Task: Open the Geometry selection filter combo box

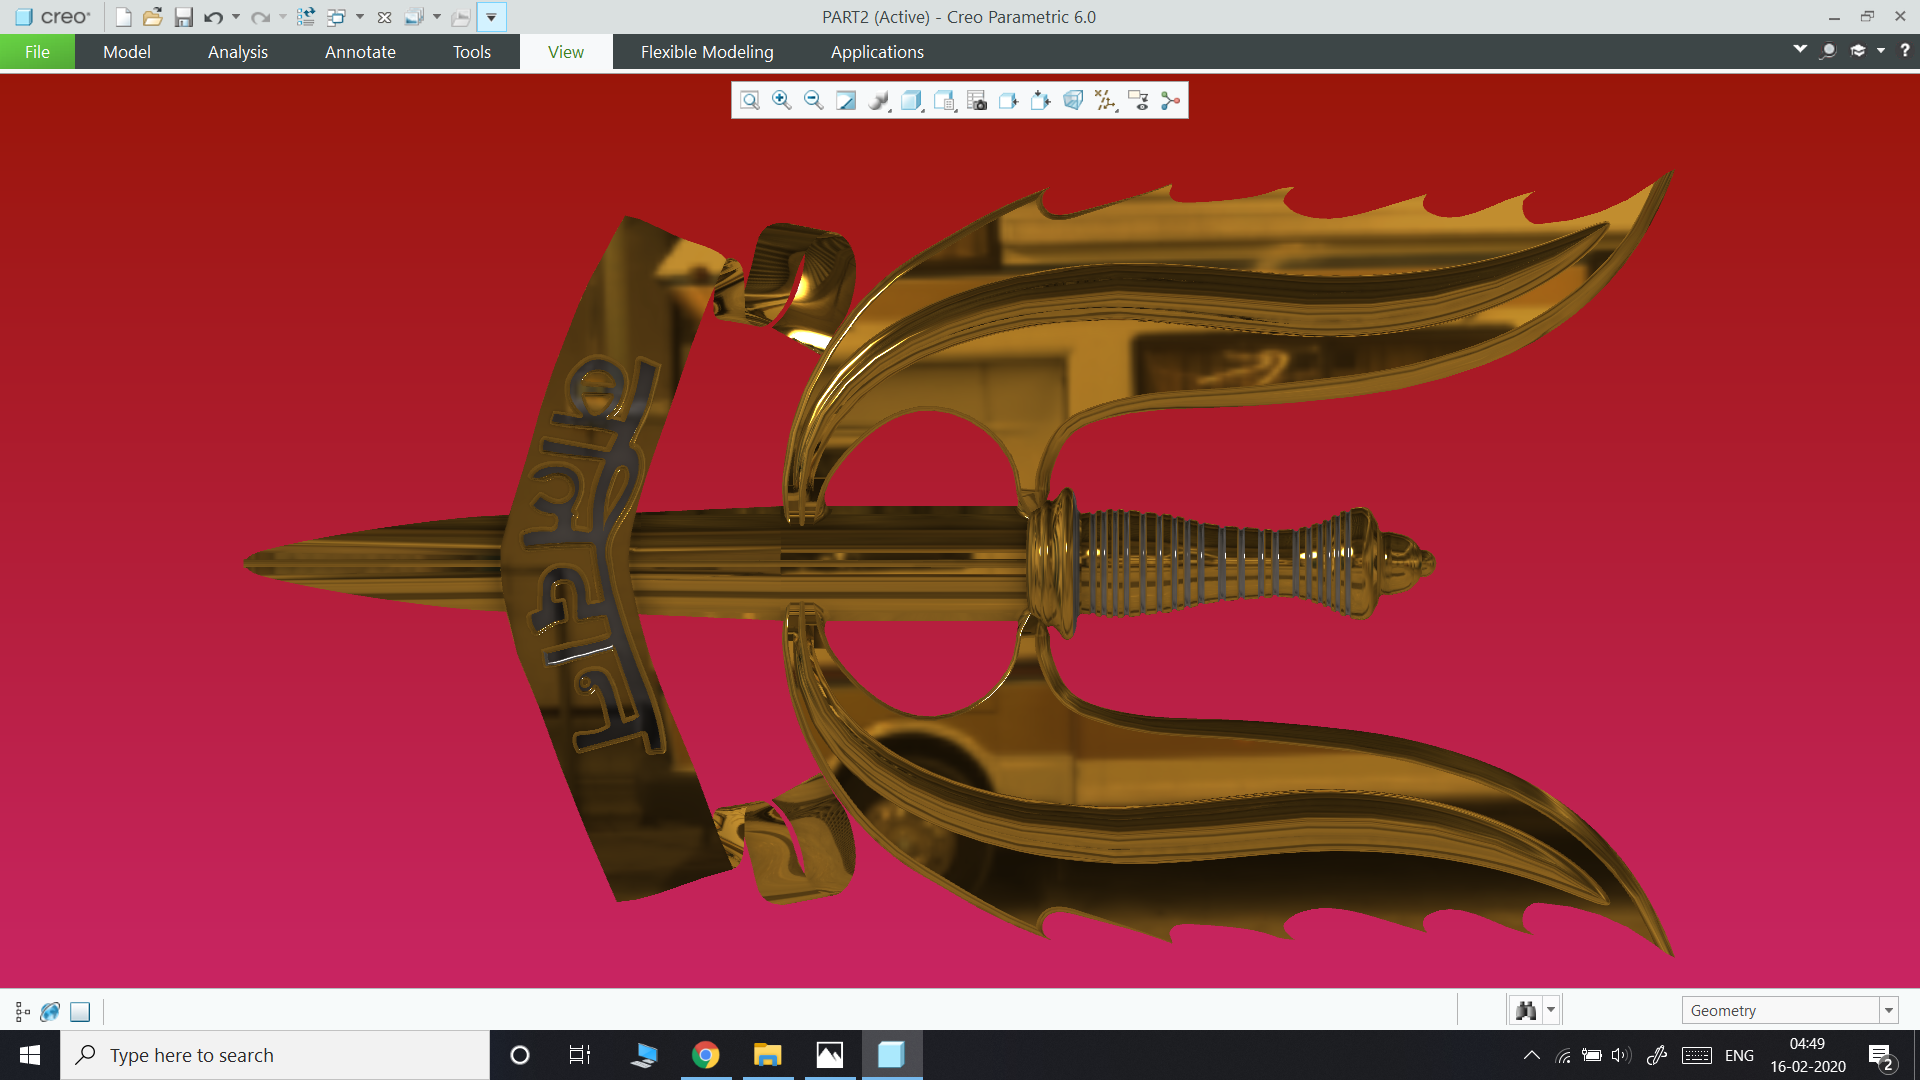Action: point(1789,1010)
